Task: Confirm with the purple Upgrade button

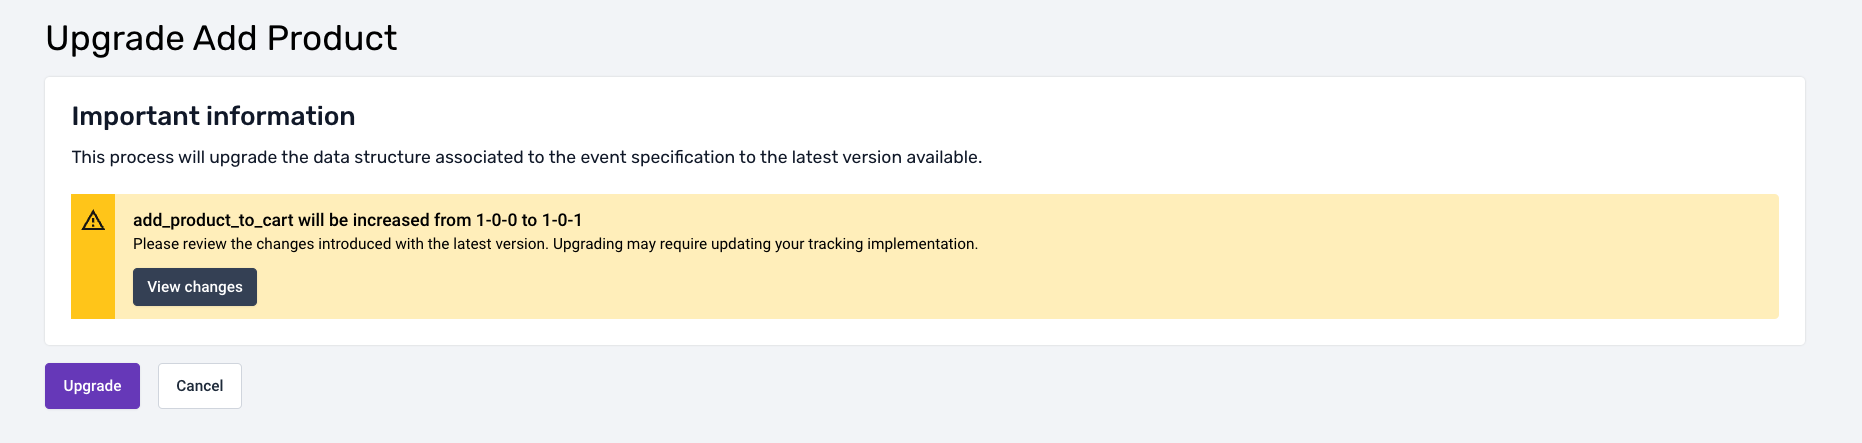Action: [x=92, y=386]
